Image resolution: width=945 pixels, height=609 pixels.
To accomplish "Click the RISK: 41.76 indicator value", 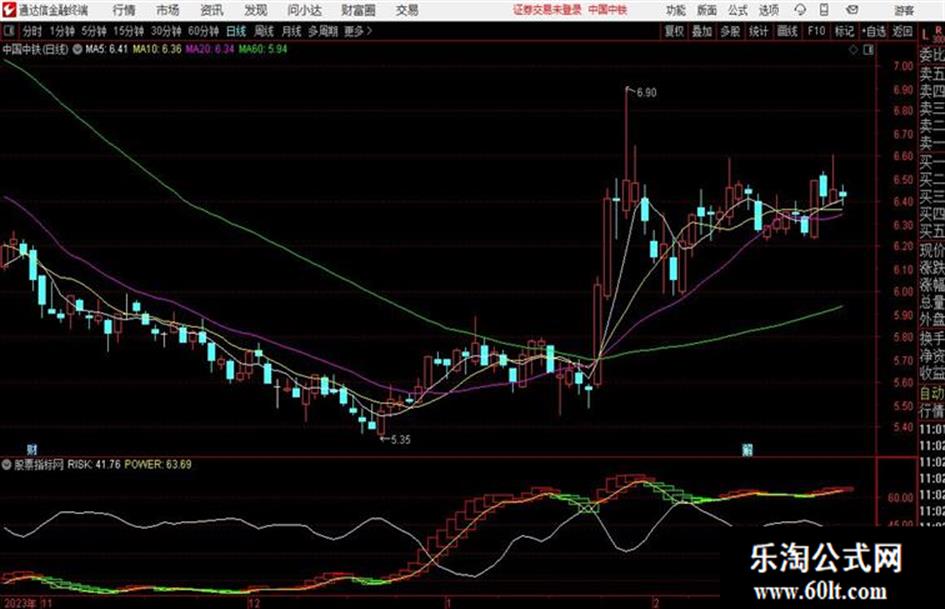I will [x=94, y=464].
